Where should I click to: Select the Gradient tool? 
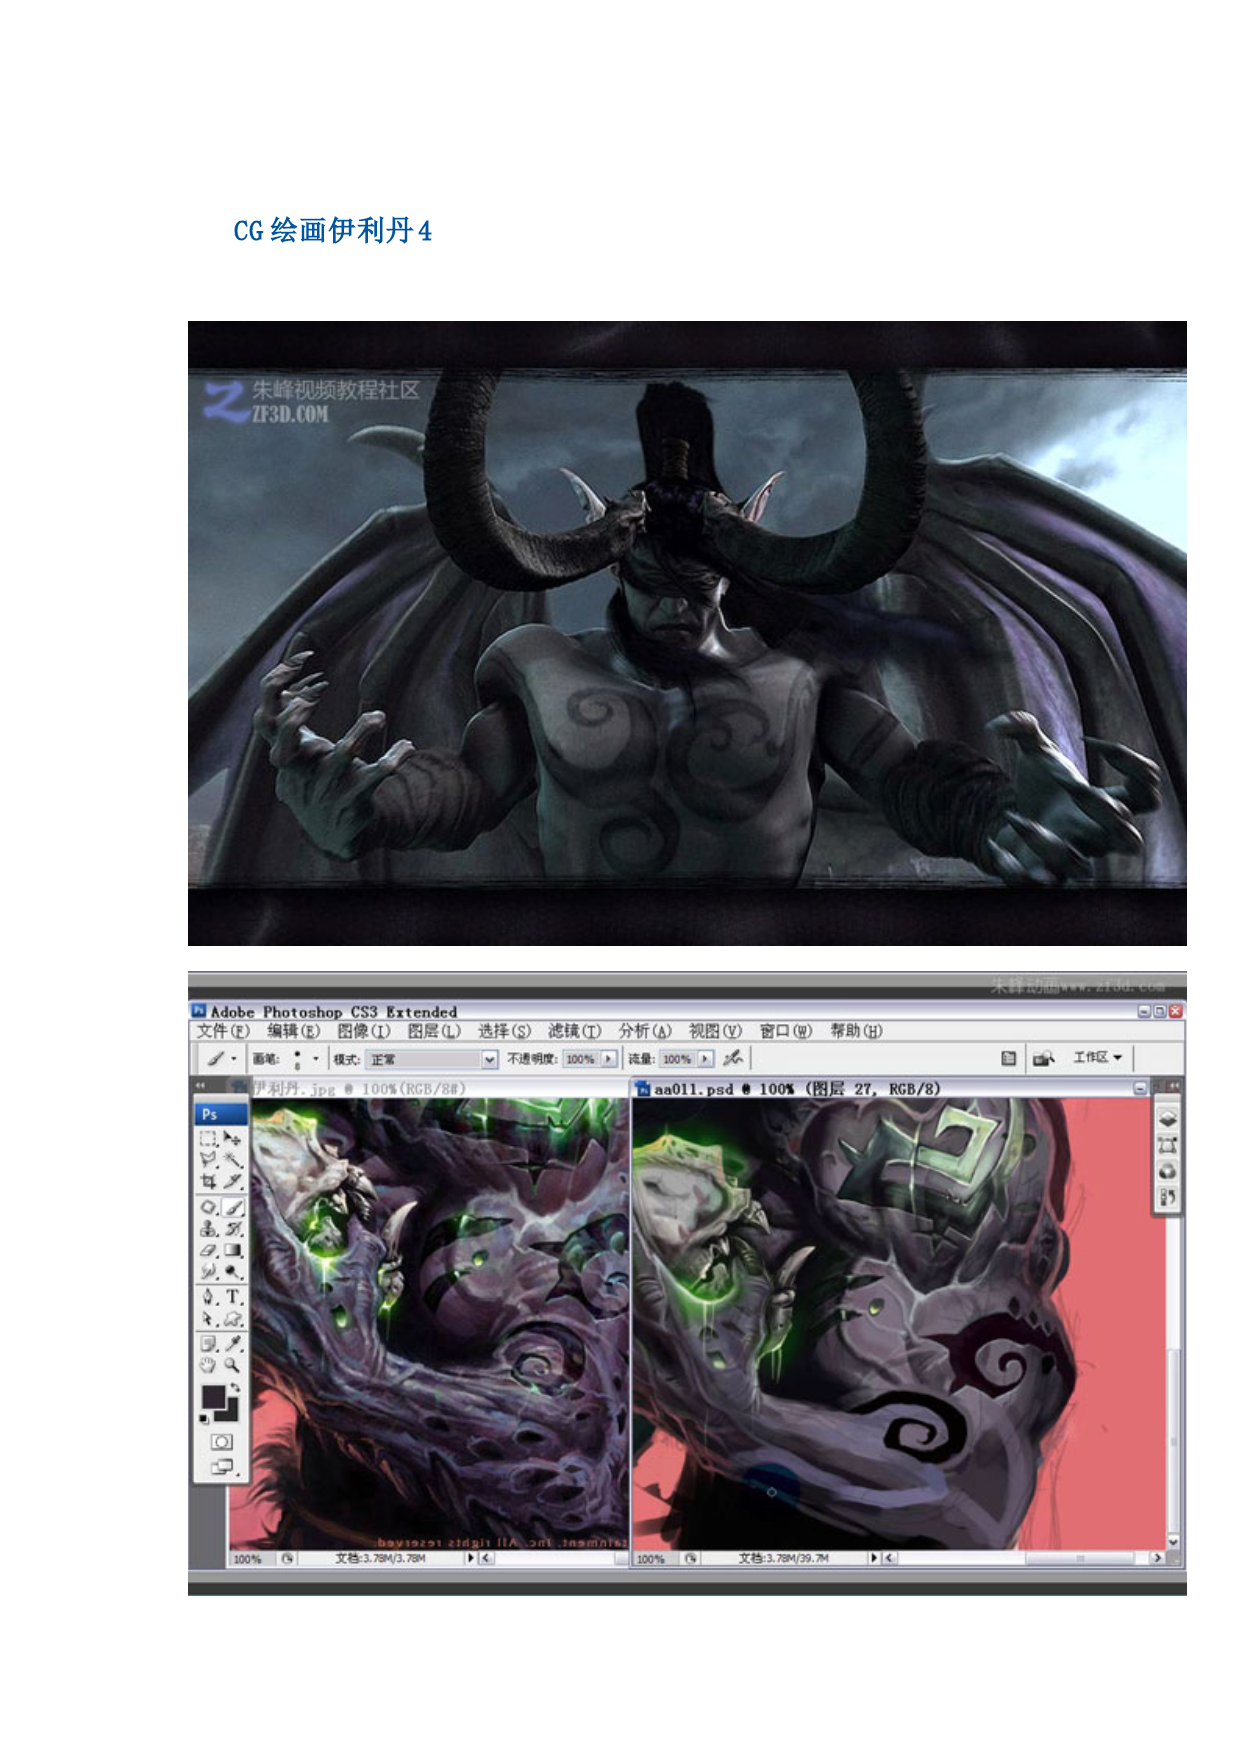[232, 1251]
